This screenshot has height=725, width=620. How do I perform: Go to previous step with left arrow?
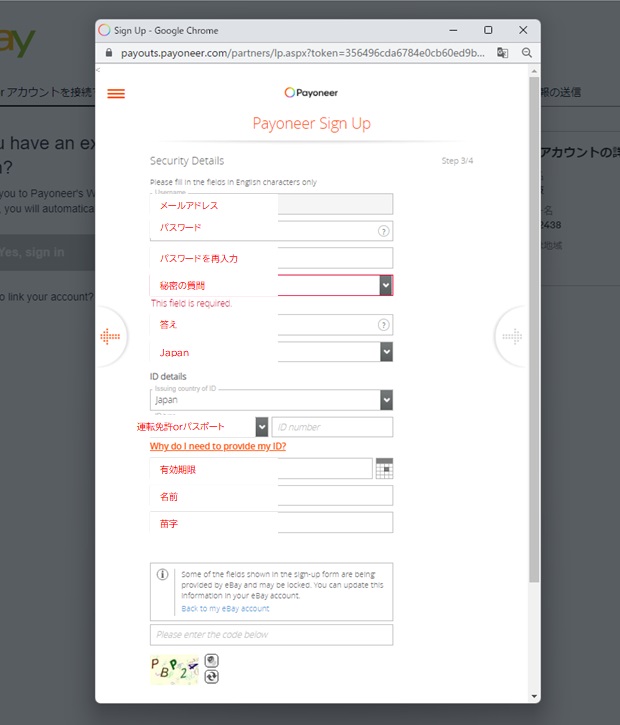[110, 337]
